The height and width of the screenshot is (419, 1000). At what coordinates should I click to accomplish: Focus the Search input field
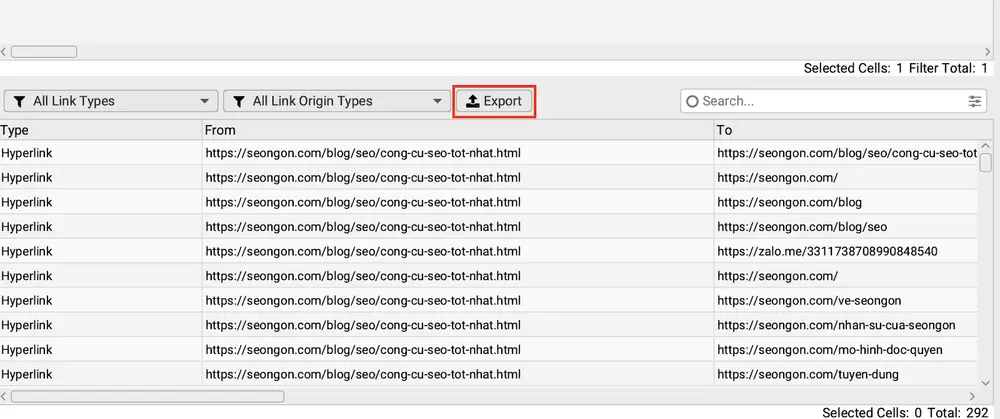833,101
